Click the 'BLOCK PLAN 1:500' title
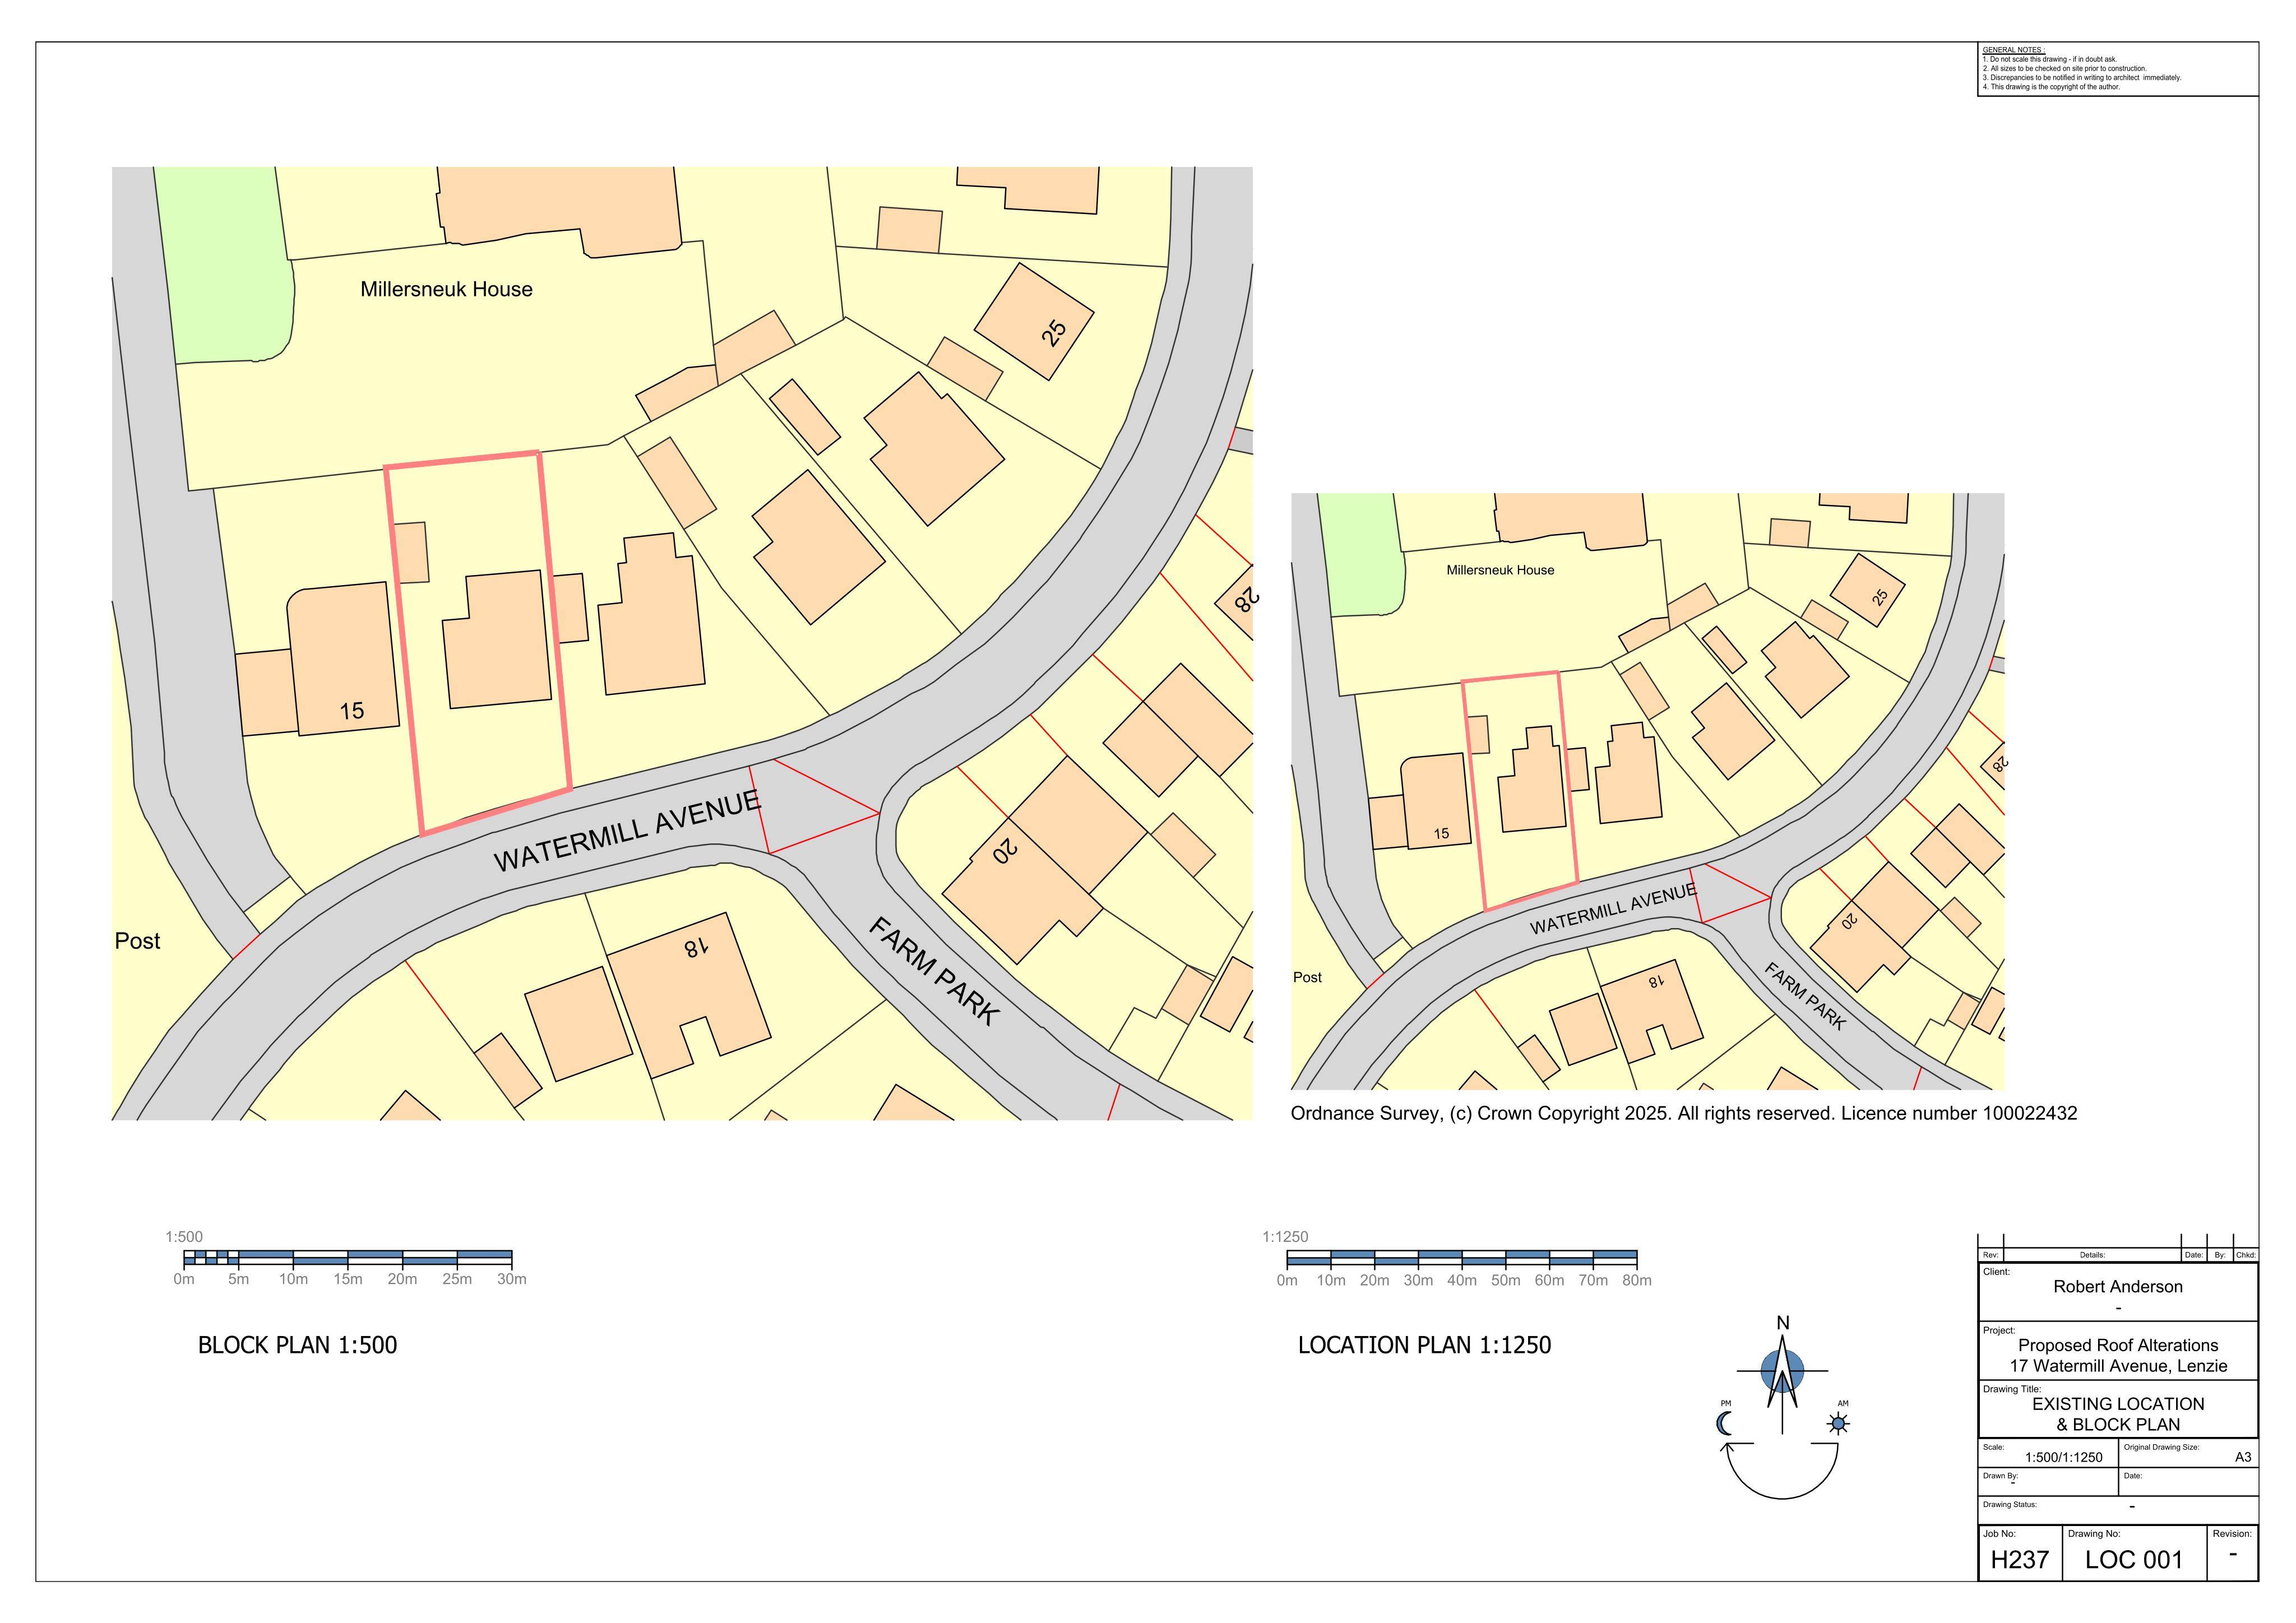Screen dimensions: 2296x1623 coord(297,1345)
